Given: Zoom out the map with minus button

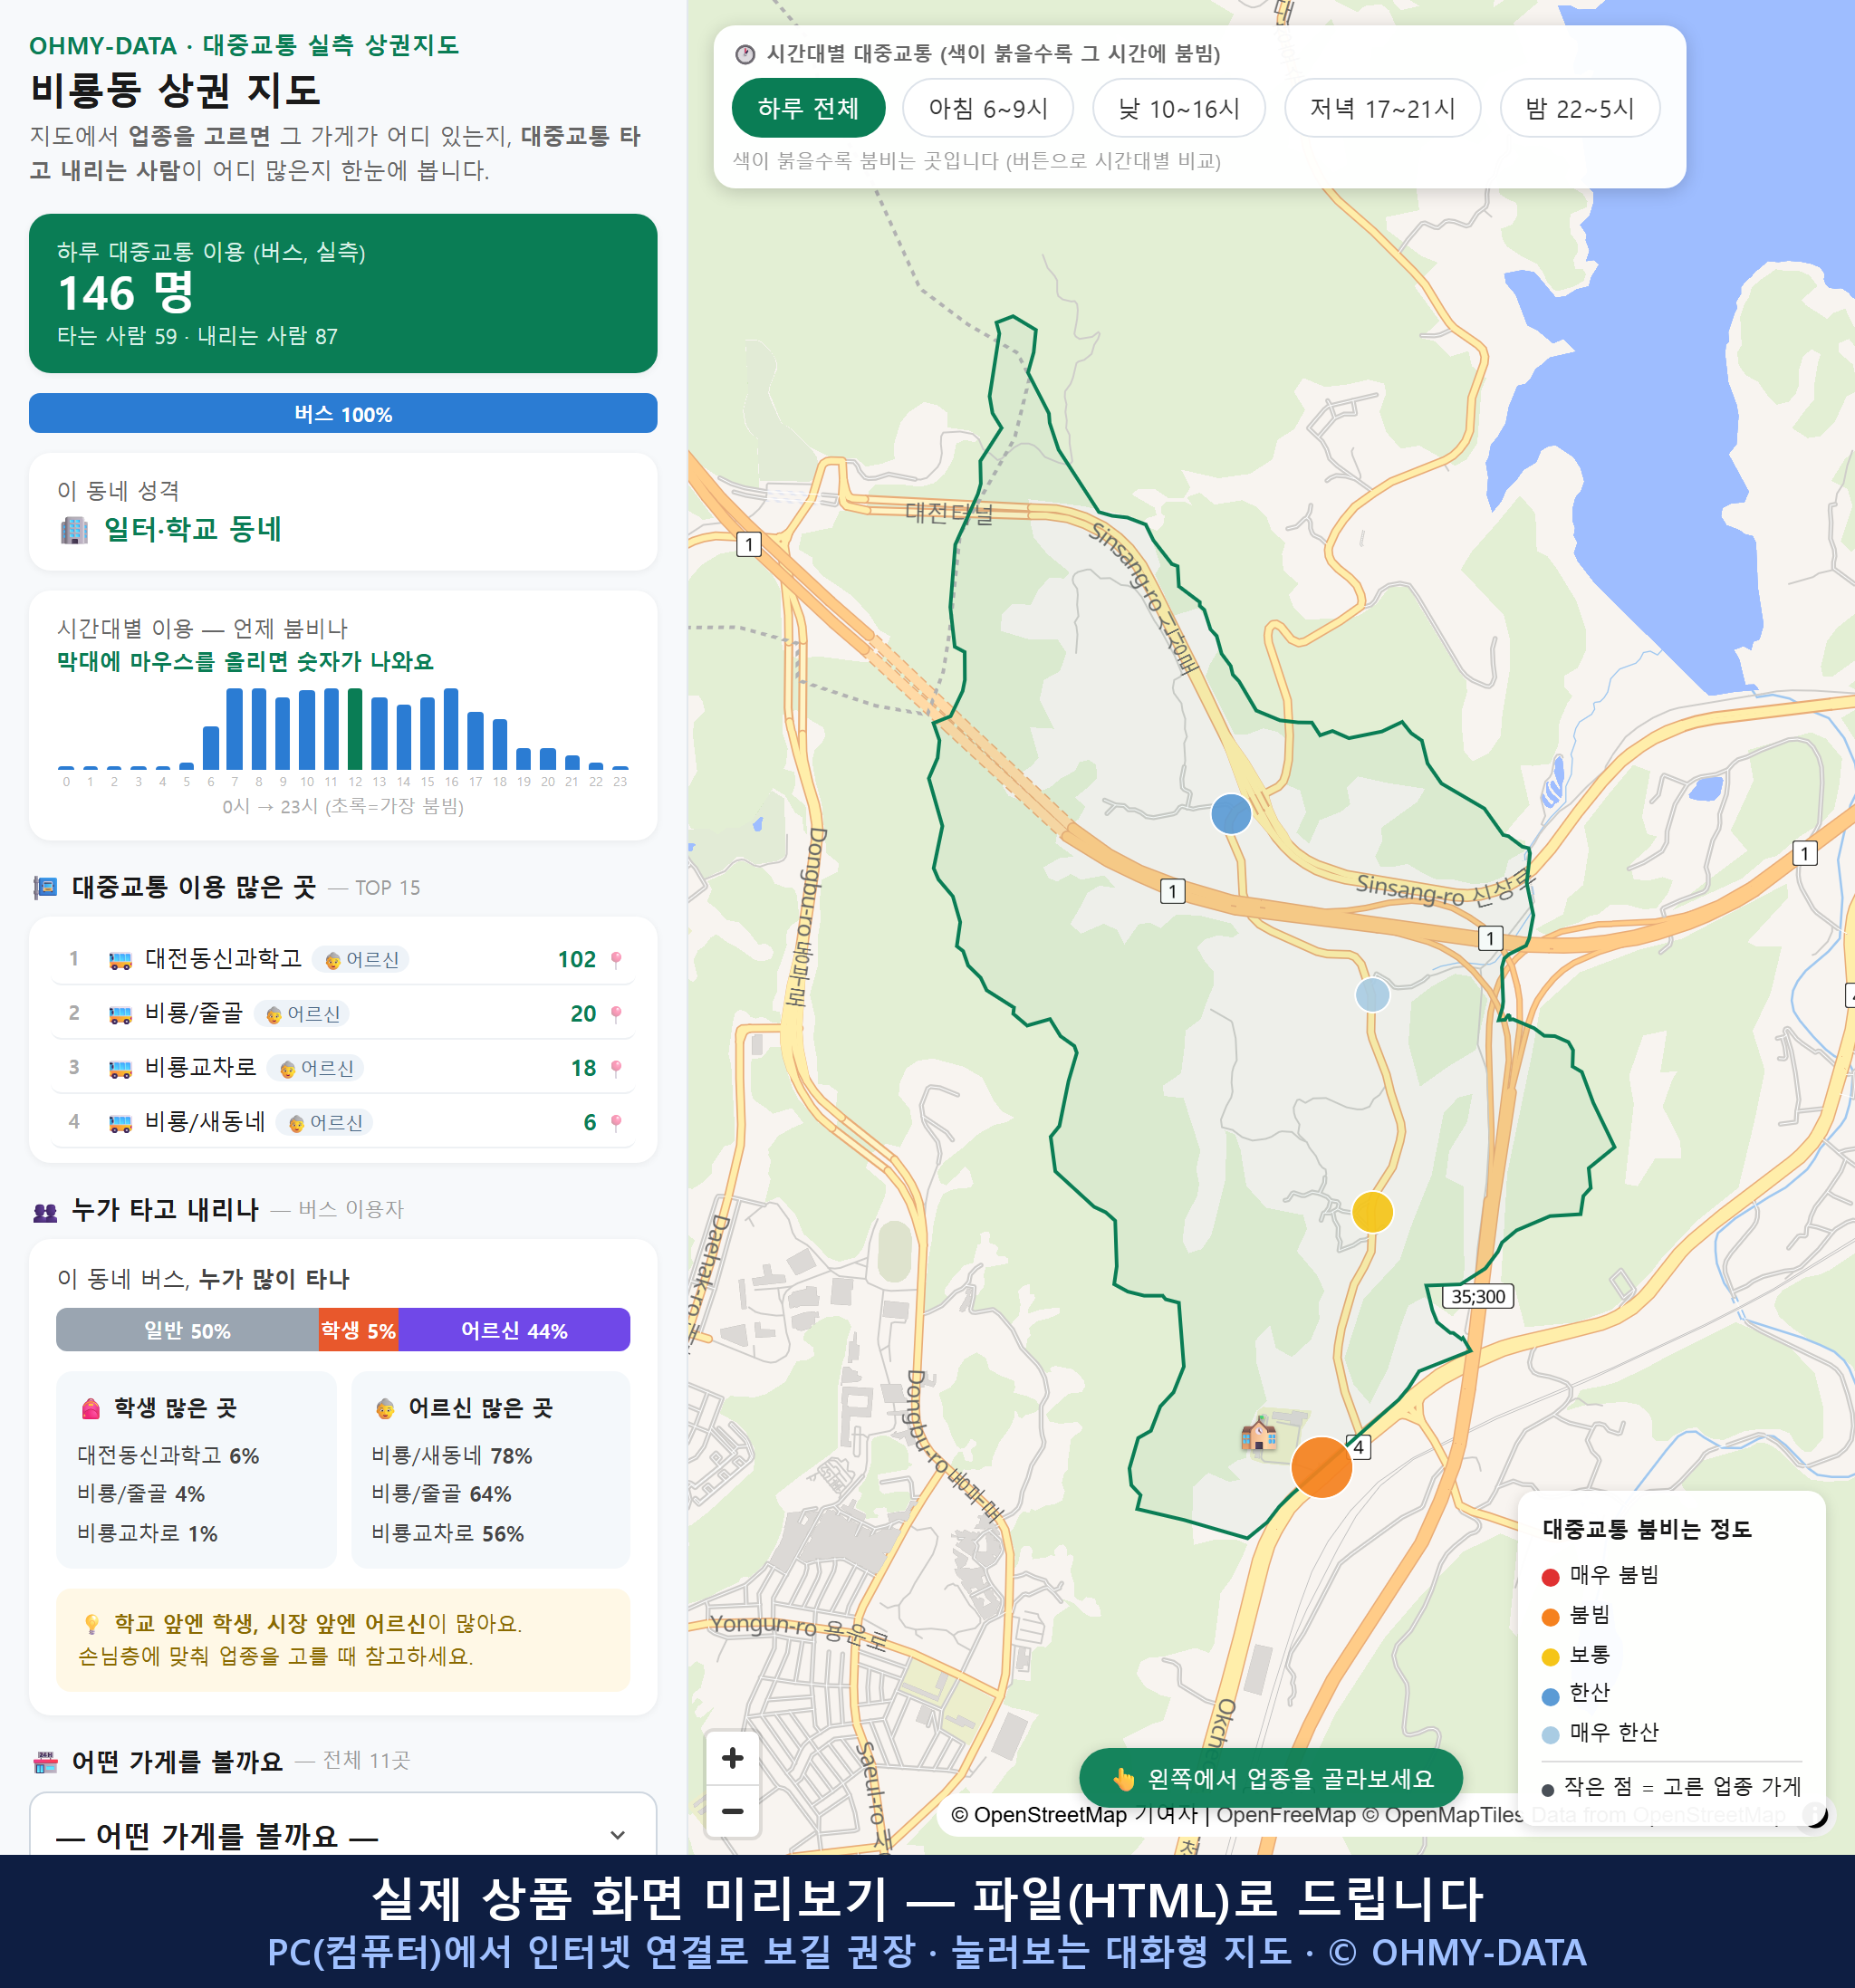Looking at the screenshot, I should click(x=733, y=1811).
